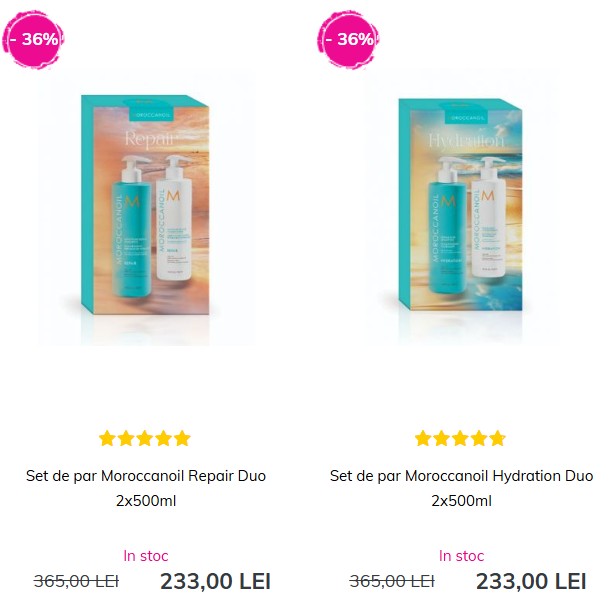Click the Repair Duo -36% discount badge
Screen dimensions: 609x612
pyautogui.click(x=33, y=39)
